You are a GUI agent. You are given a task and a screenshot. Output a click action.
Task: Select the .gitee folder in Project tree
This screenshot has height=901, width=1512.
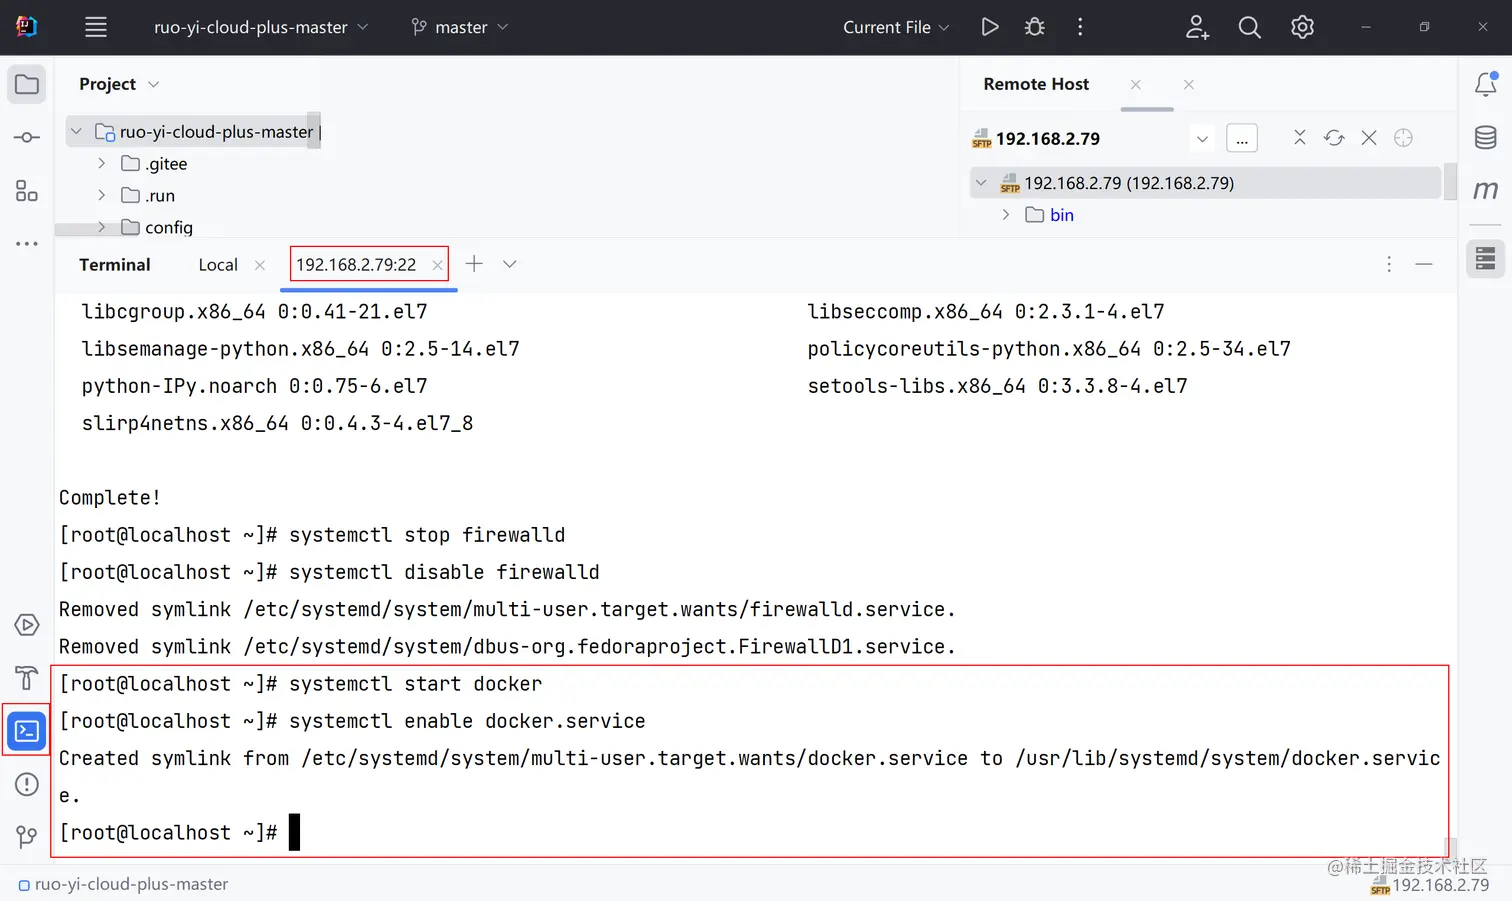tap(154, 163)
